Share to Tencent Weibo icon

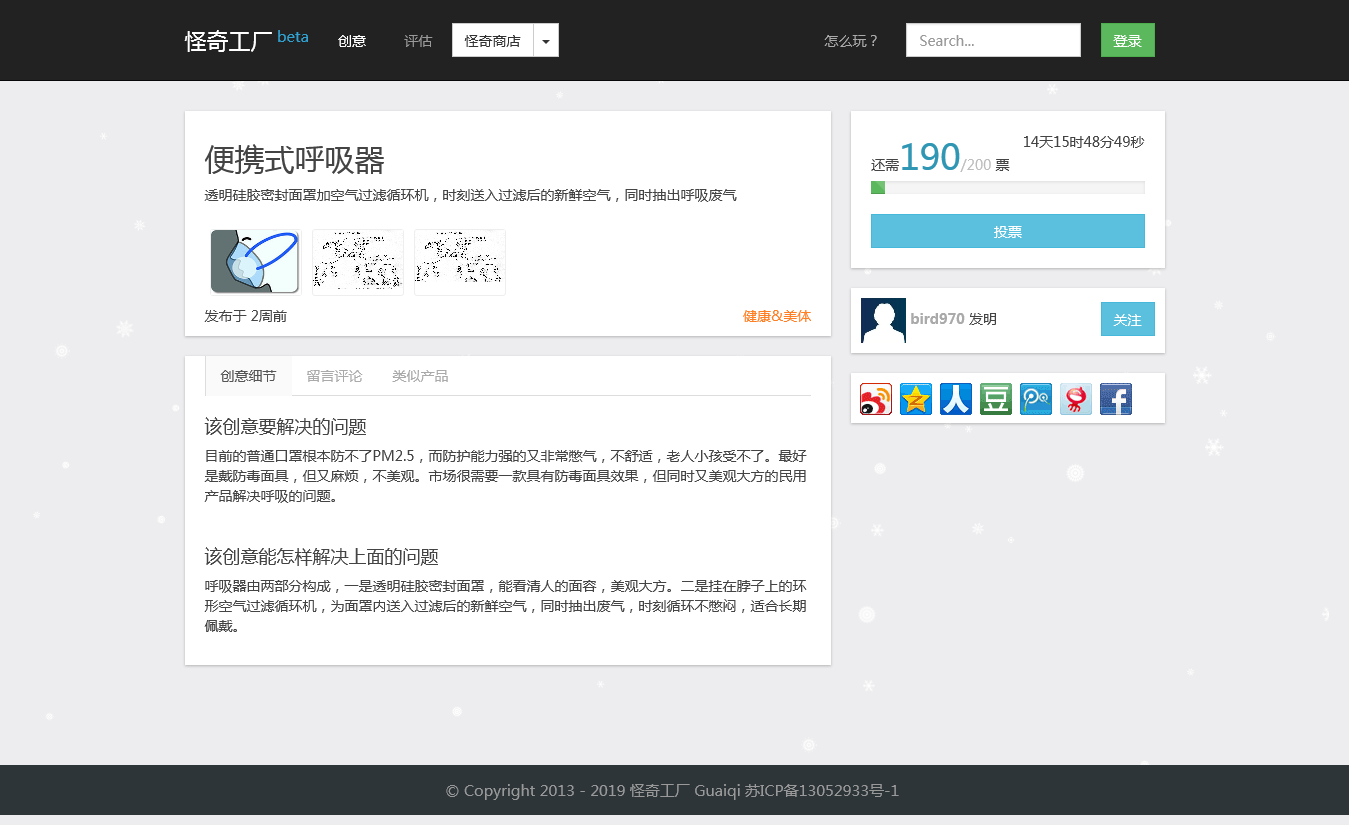[1036, 399]
